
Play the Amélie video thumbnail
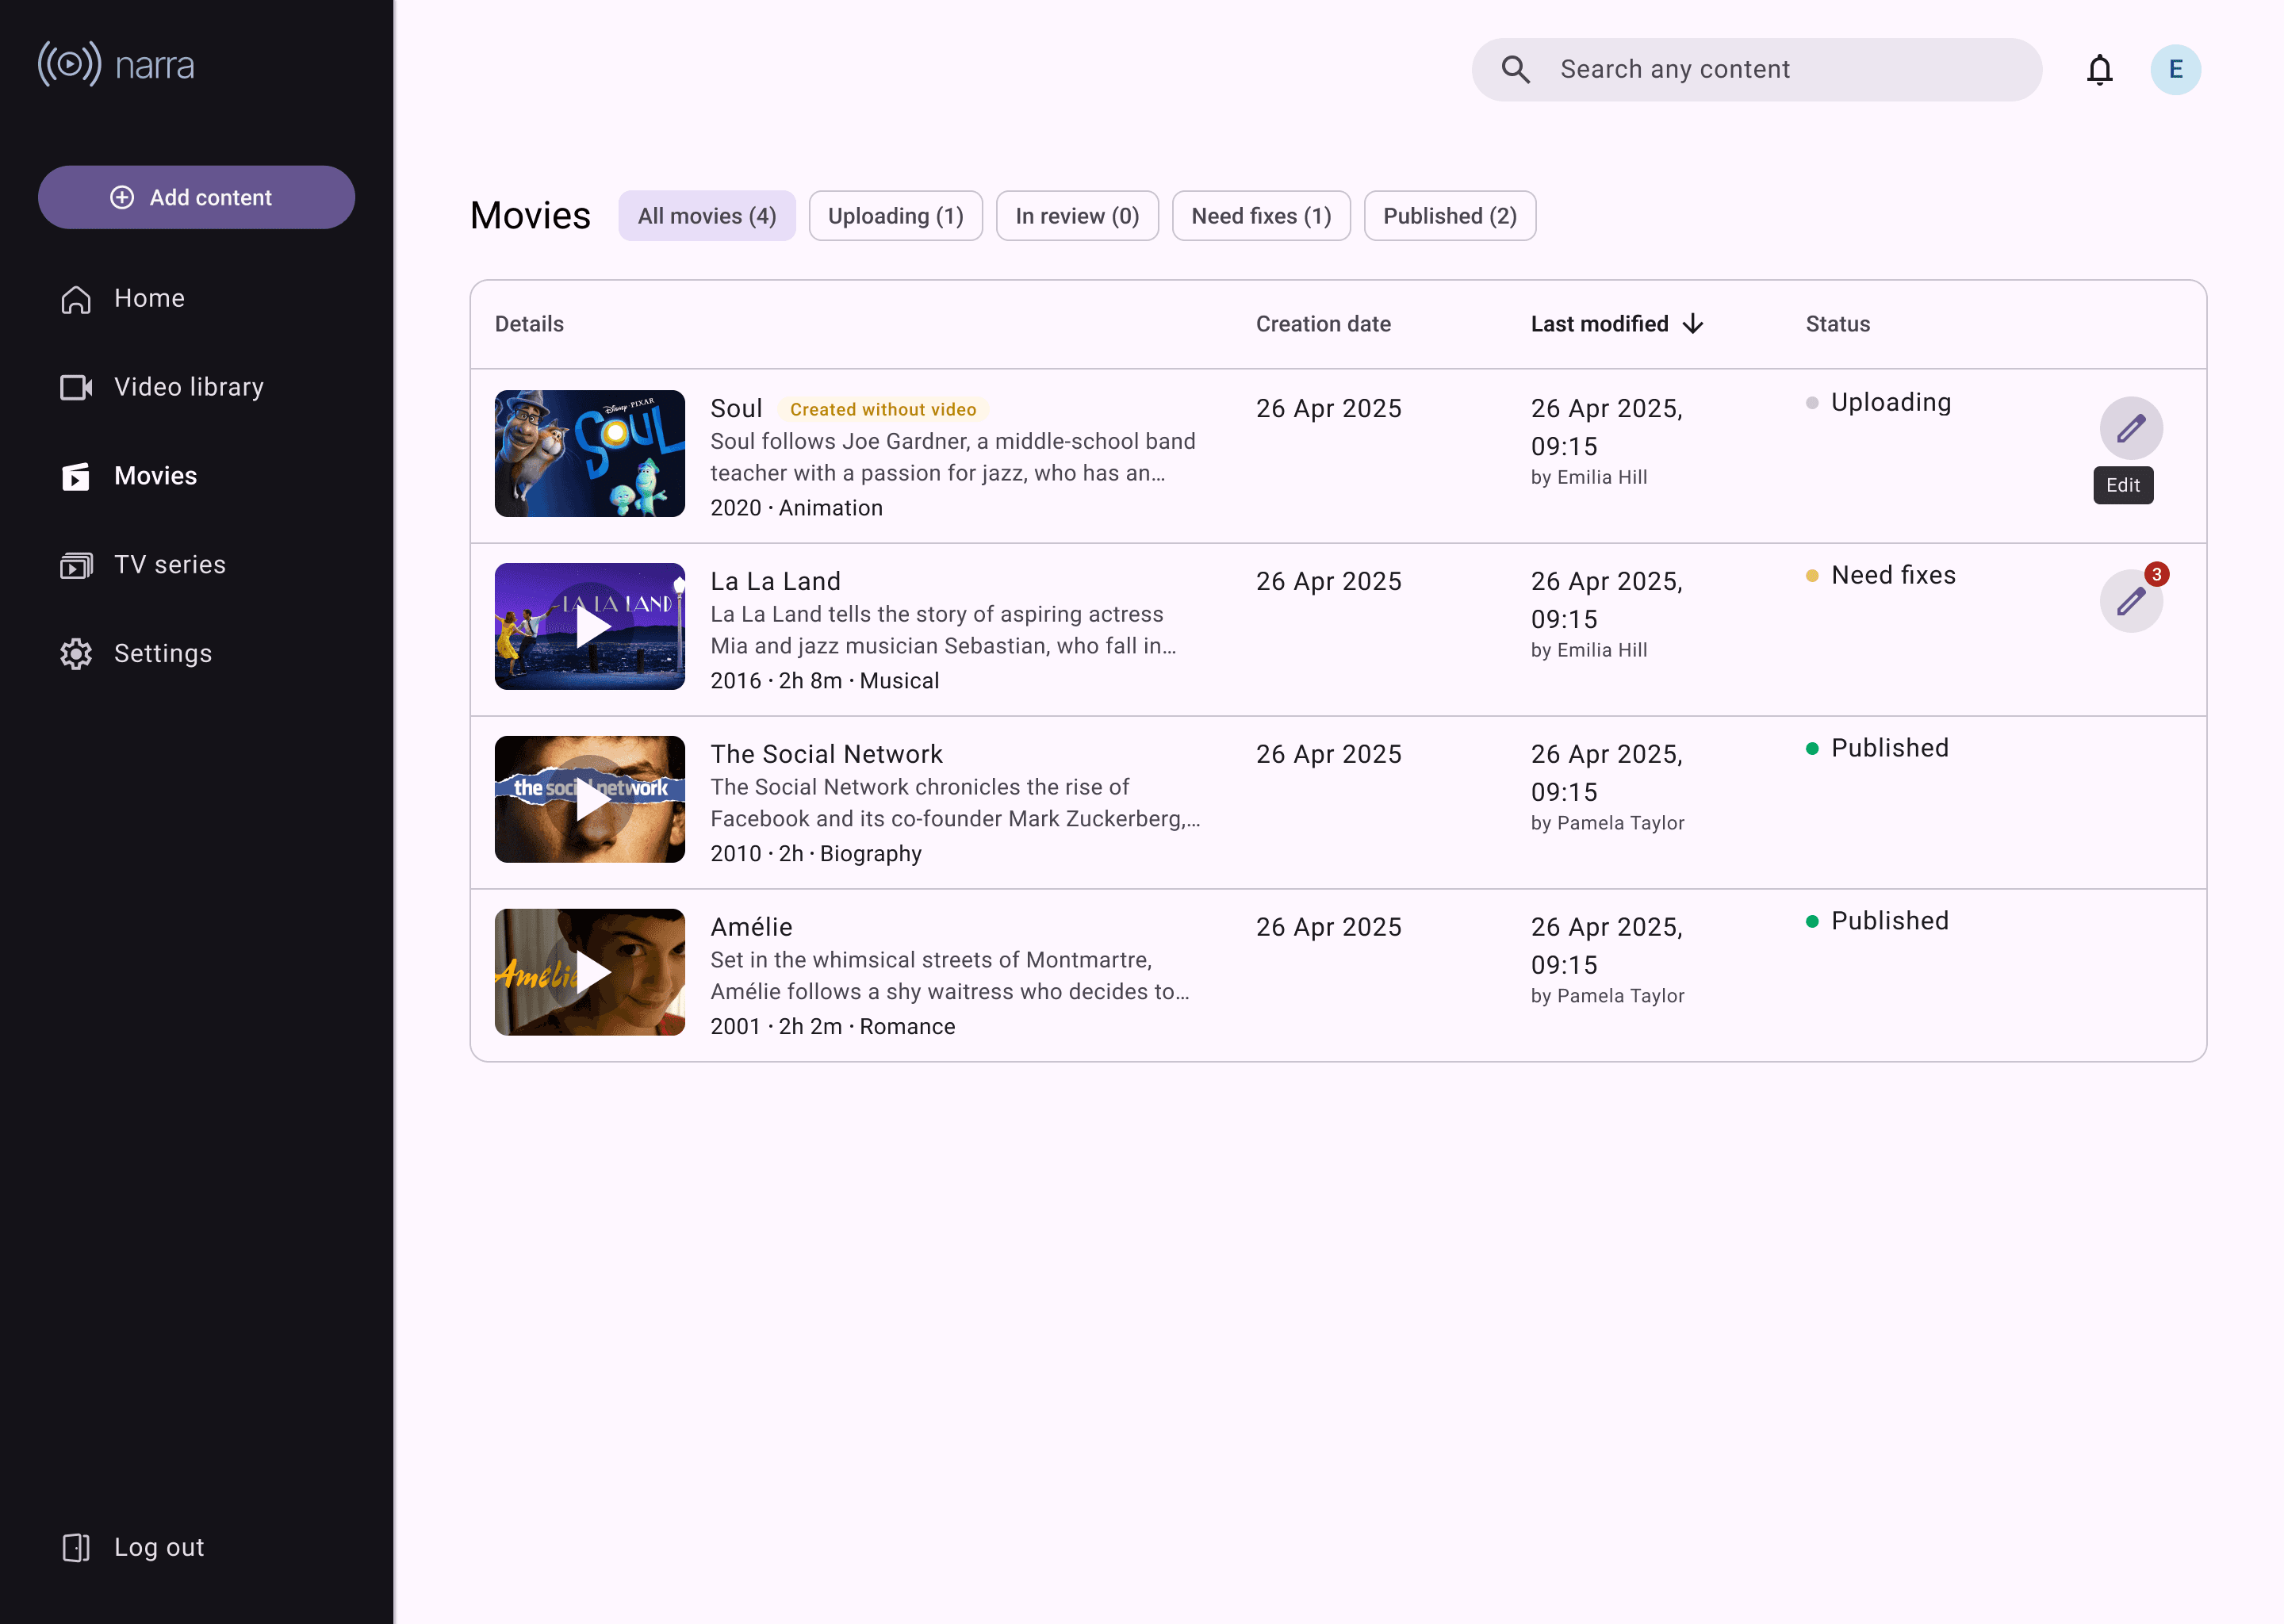(590, 972)
